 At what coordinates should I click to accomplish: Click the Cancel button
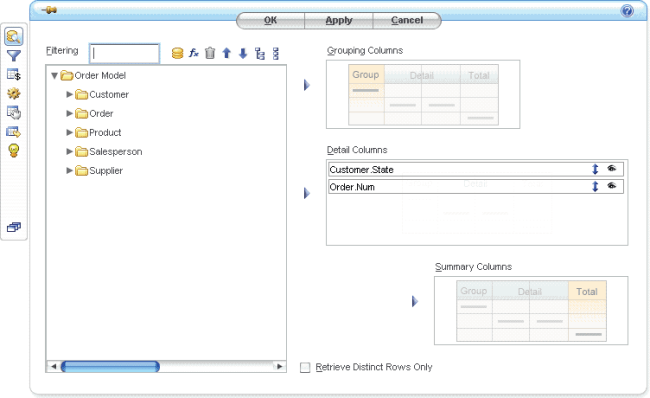coord(407,20)
